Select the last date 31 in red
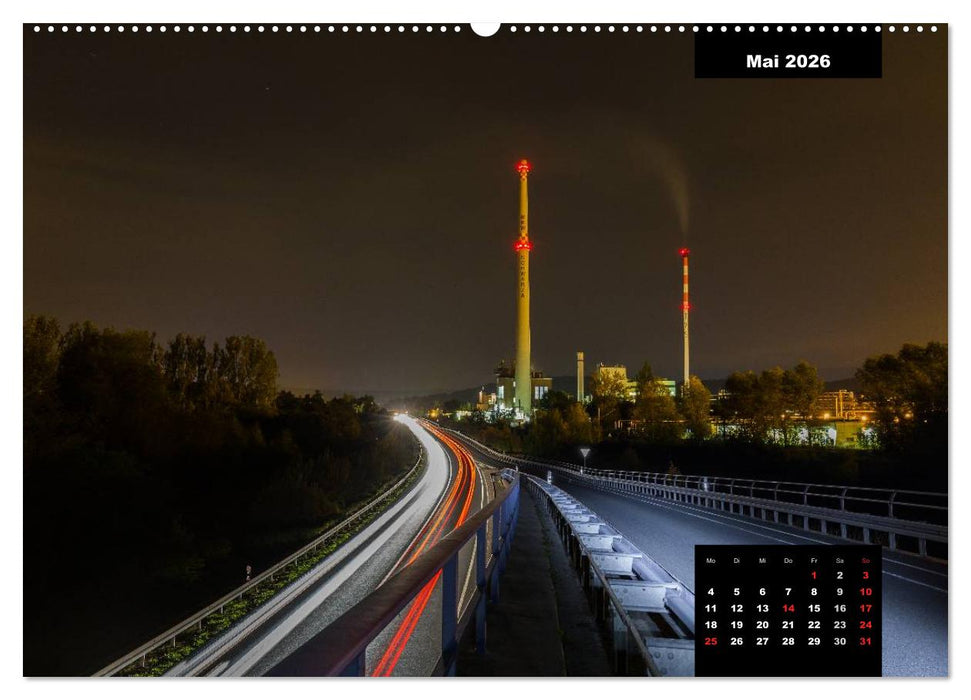Image resolution: width=971 pixels, height=700 pixels. tap(866, 639)
